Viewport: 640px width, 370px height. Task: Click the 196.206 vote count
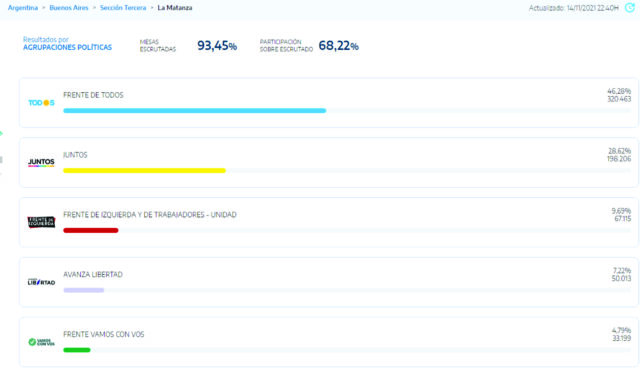pos(619,159)
